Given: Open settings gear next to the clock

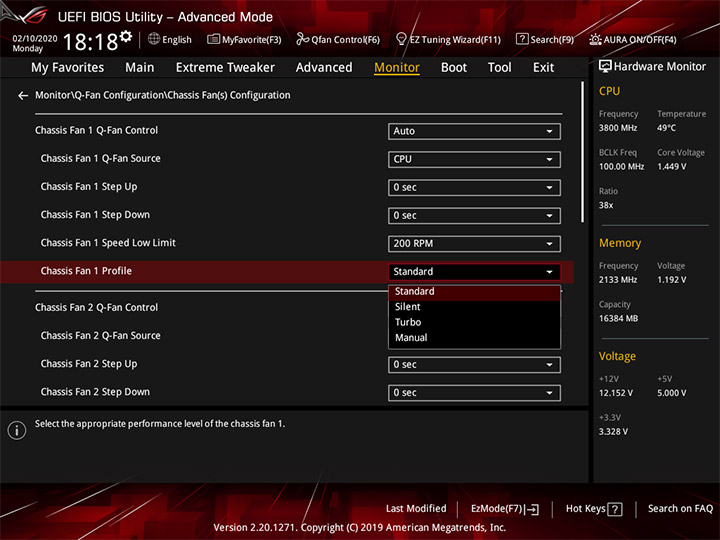Looking at the screenshot, I should pos(126,36).
